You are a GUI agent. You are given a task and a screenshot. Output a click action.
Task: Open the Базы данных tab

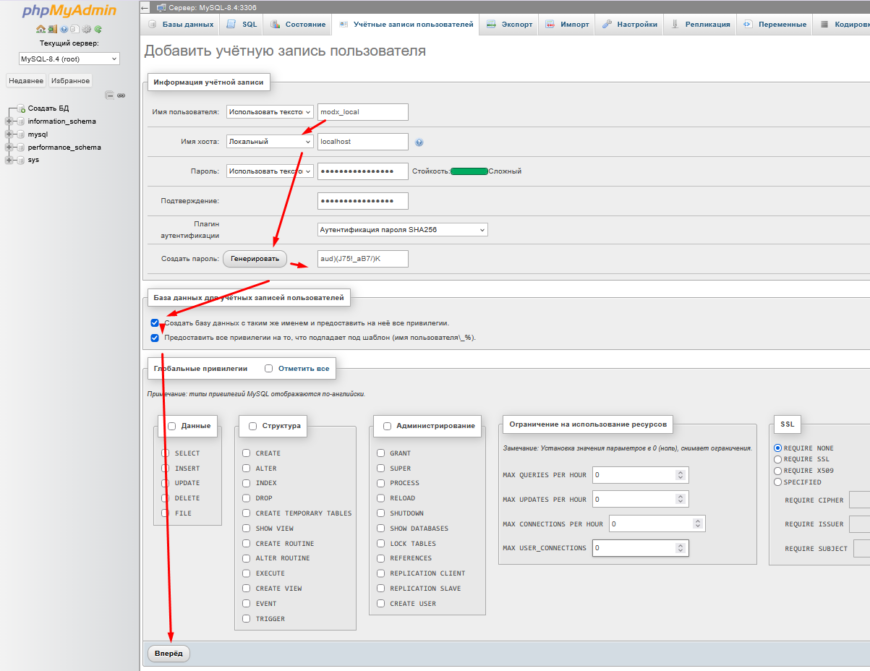coord(181,24)
